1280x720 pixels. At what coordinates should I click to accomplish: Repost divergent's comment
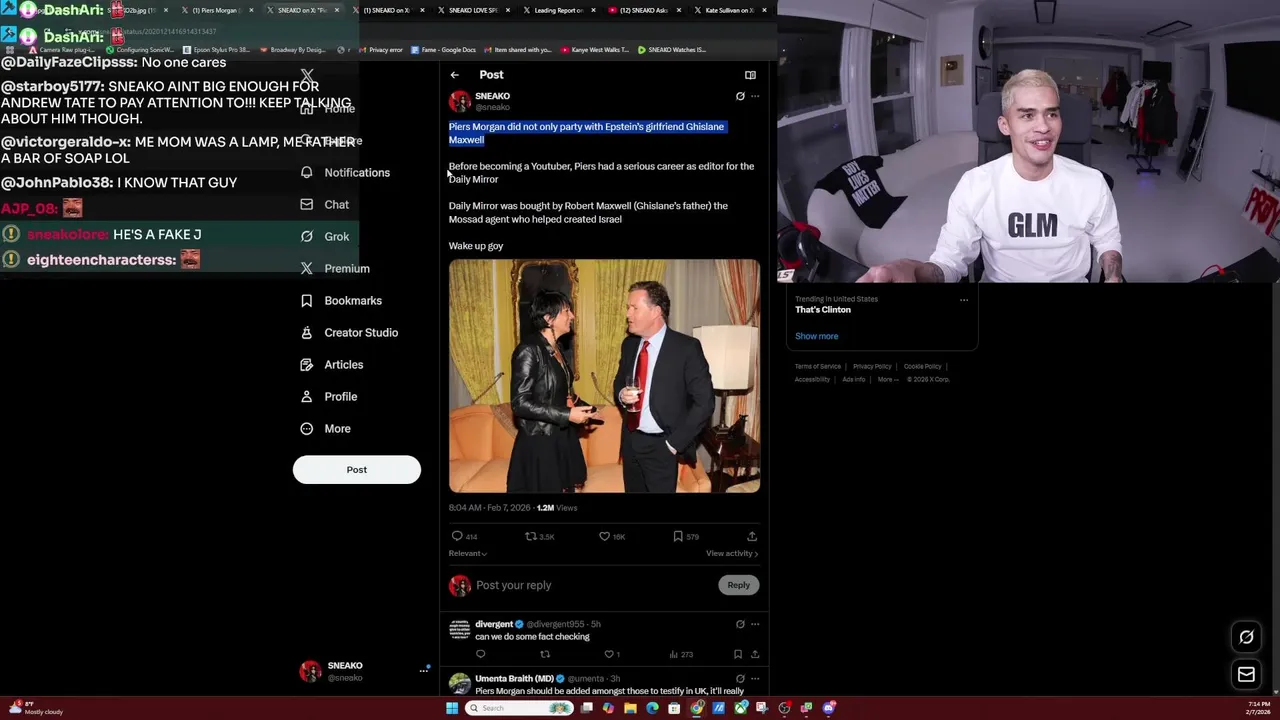[x=545, y=654]
